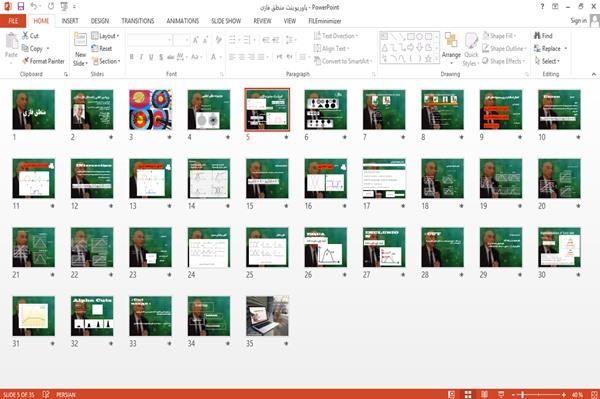Image resolution: width=600 pixels, height=399 pixels.
Task: Center align text
Action: (x=241, y=57)
